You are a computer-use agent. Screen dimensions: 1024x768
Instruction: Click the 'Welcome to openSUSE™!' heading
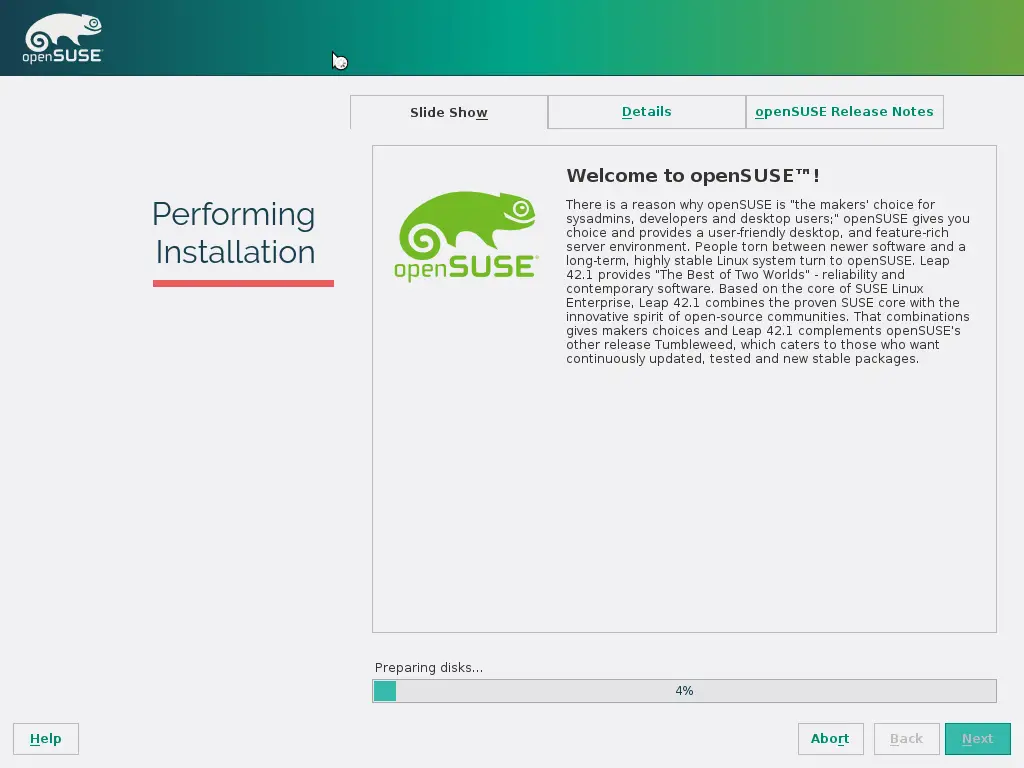(693, 176)
